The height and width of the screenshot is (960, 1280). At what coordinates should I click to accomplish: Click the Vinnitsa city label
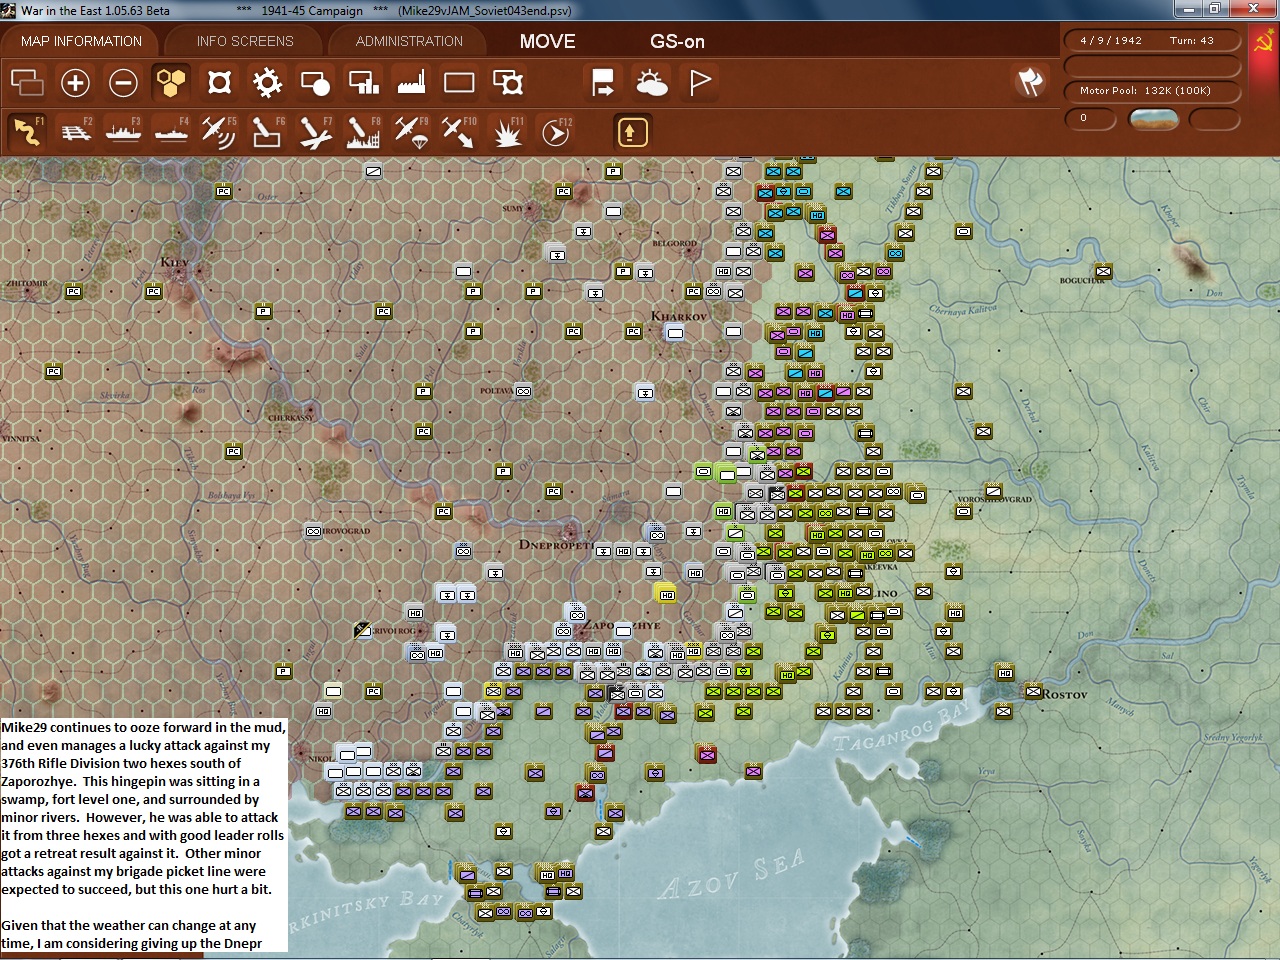(x=20, y=439)
